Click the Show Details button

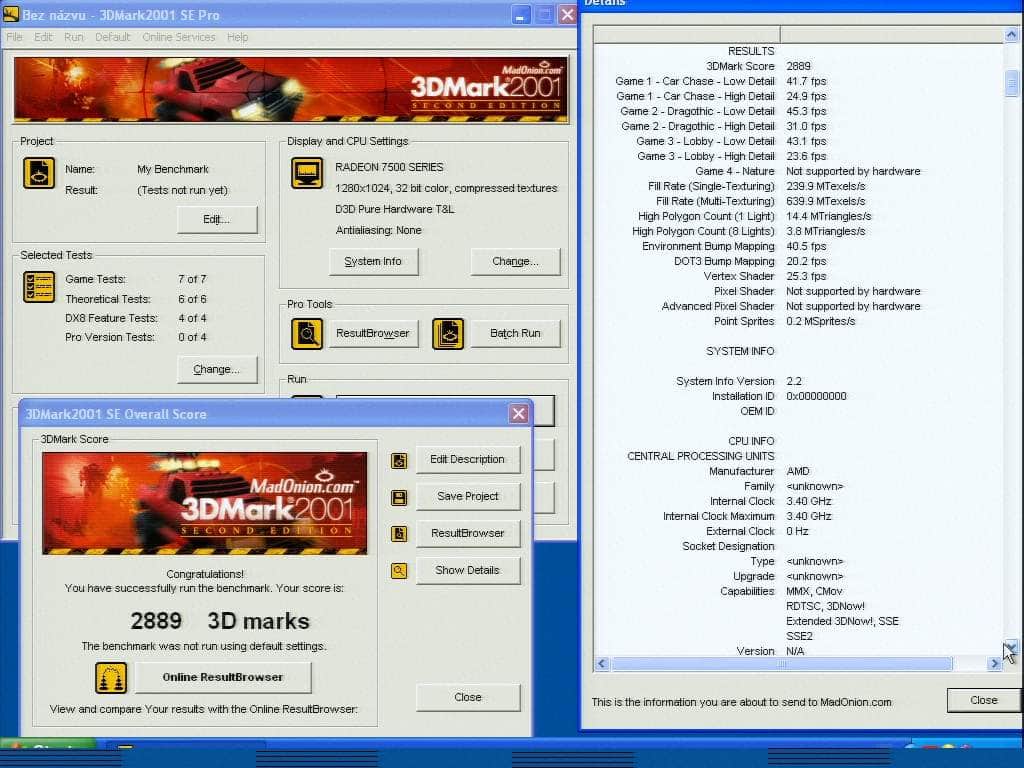pos(468,570)
